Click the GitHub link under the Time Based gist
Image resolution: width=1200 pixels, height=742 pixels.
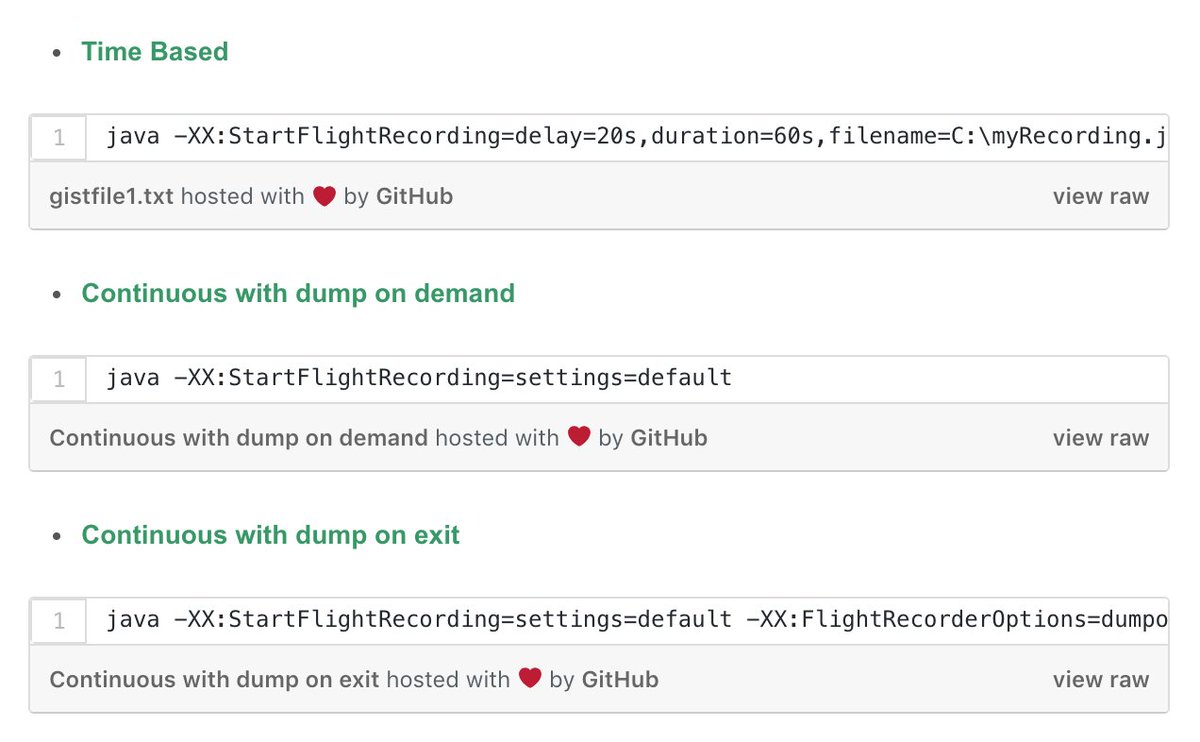[414, 197]
